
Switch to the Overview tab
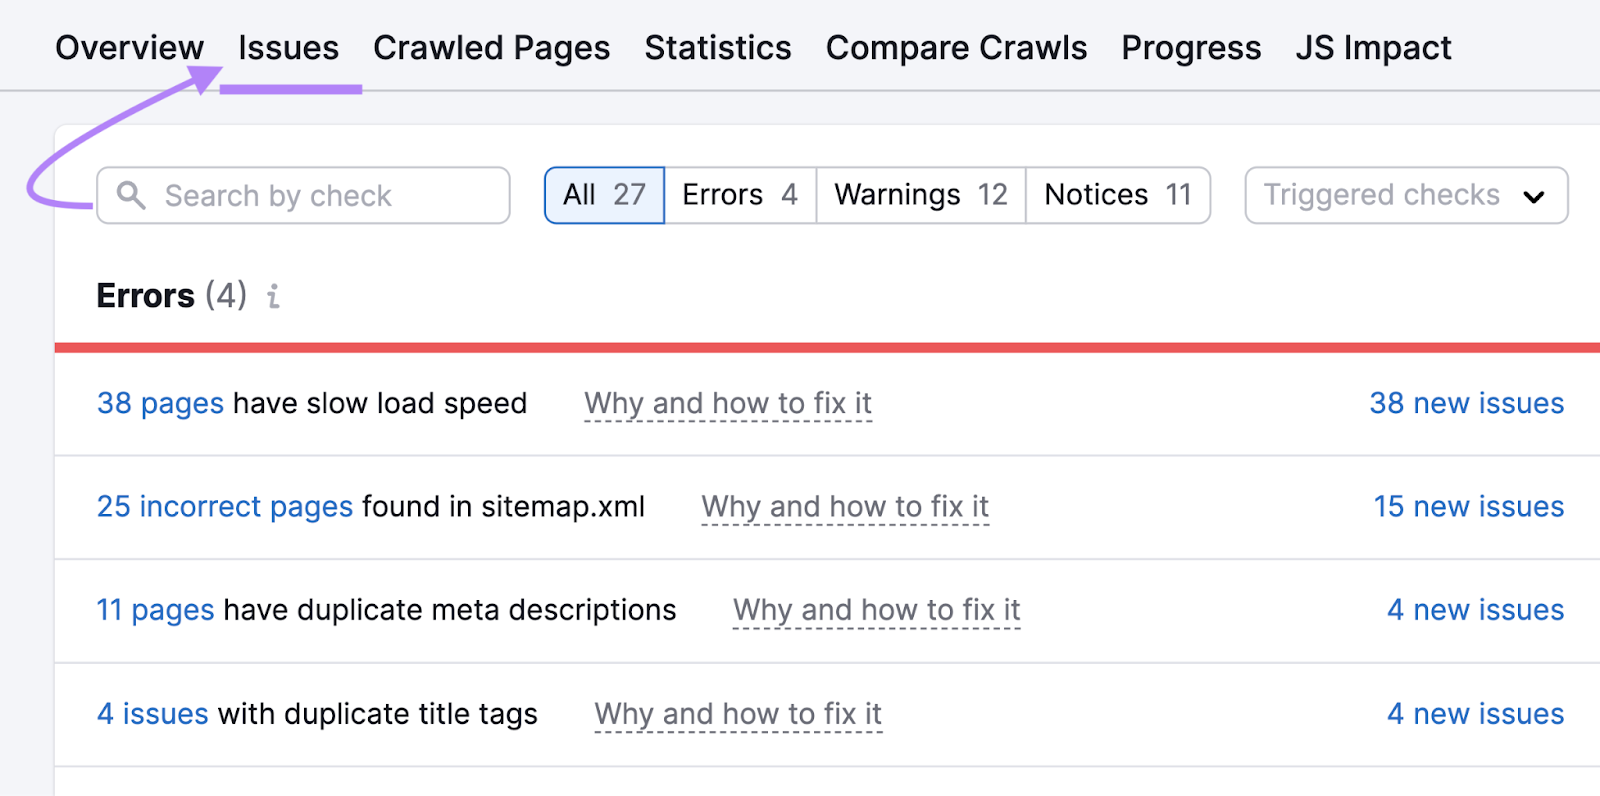[x=129, y=47]
